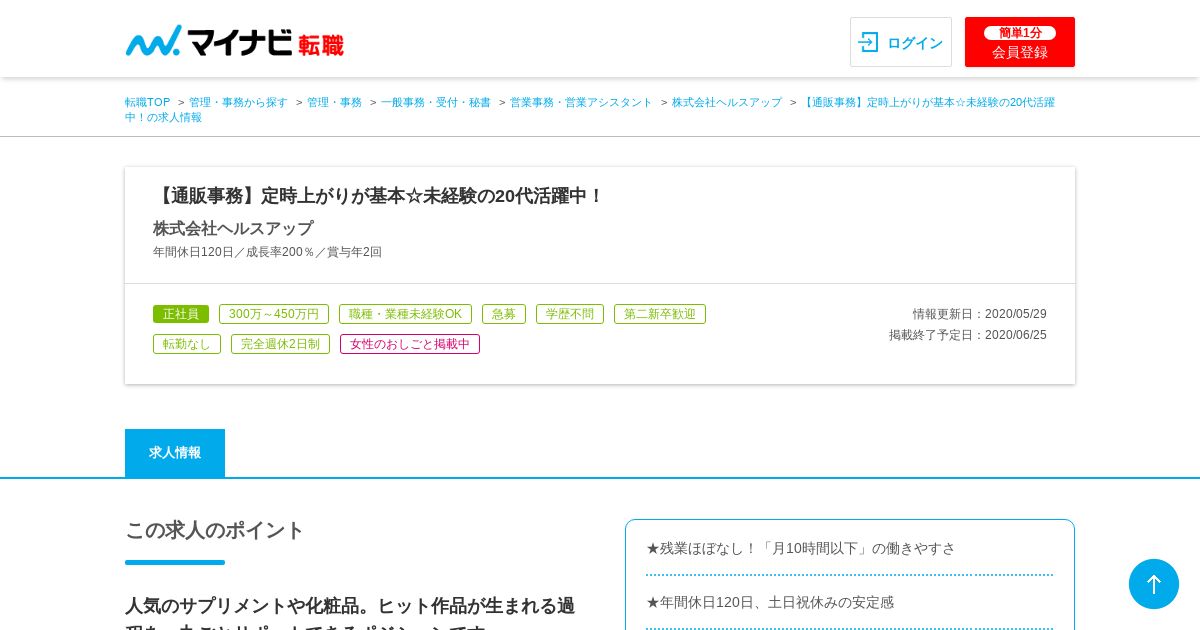This screenshot has height=630, width=1200.
Task: Click the 年間休日120日／成長率200％ subtitle
Action: pos(267,252)
